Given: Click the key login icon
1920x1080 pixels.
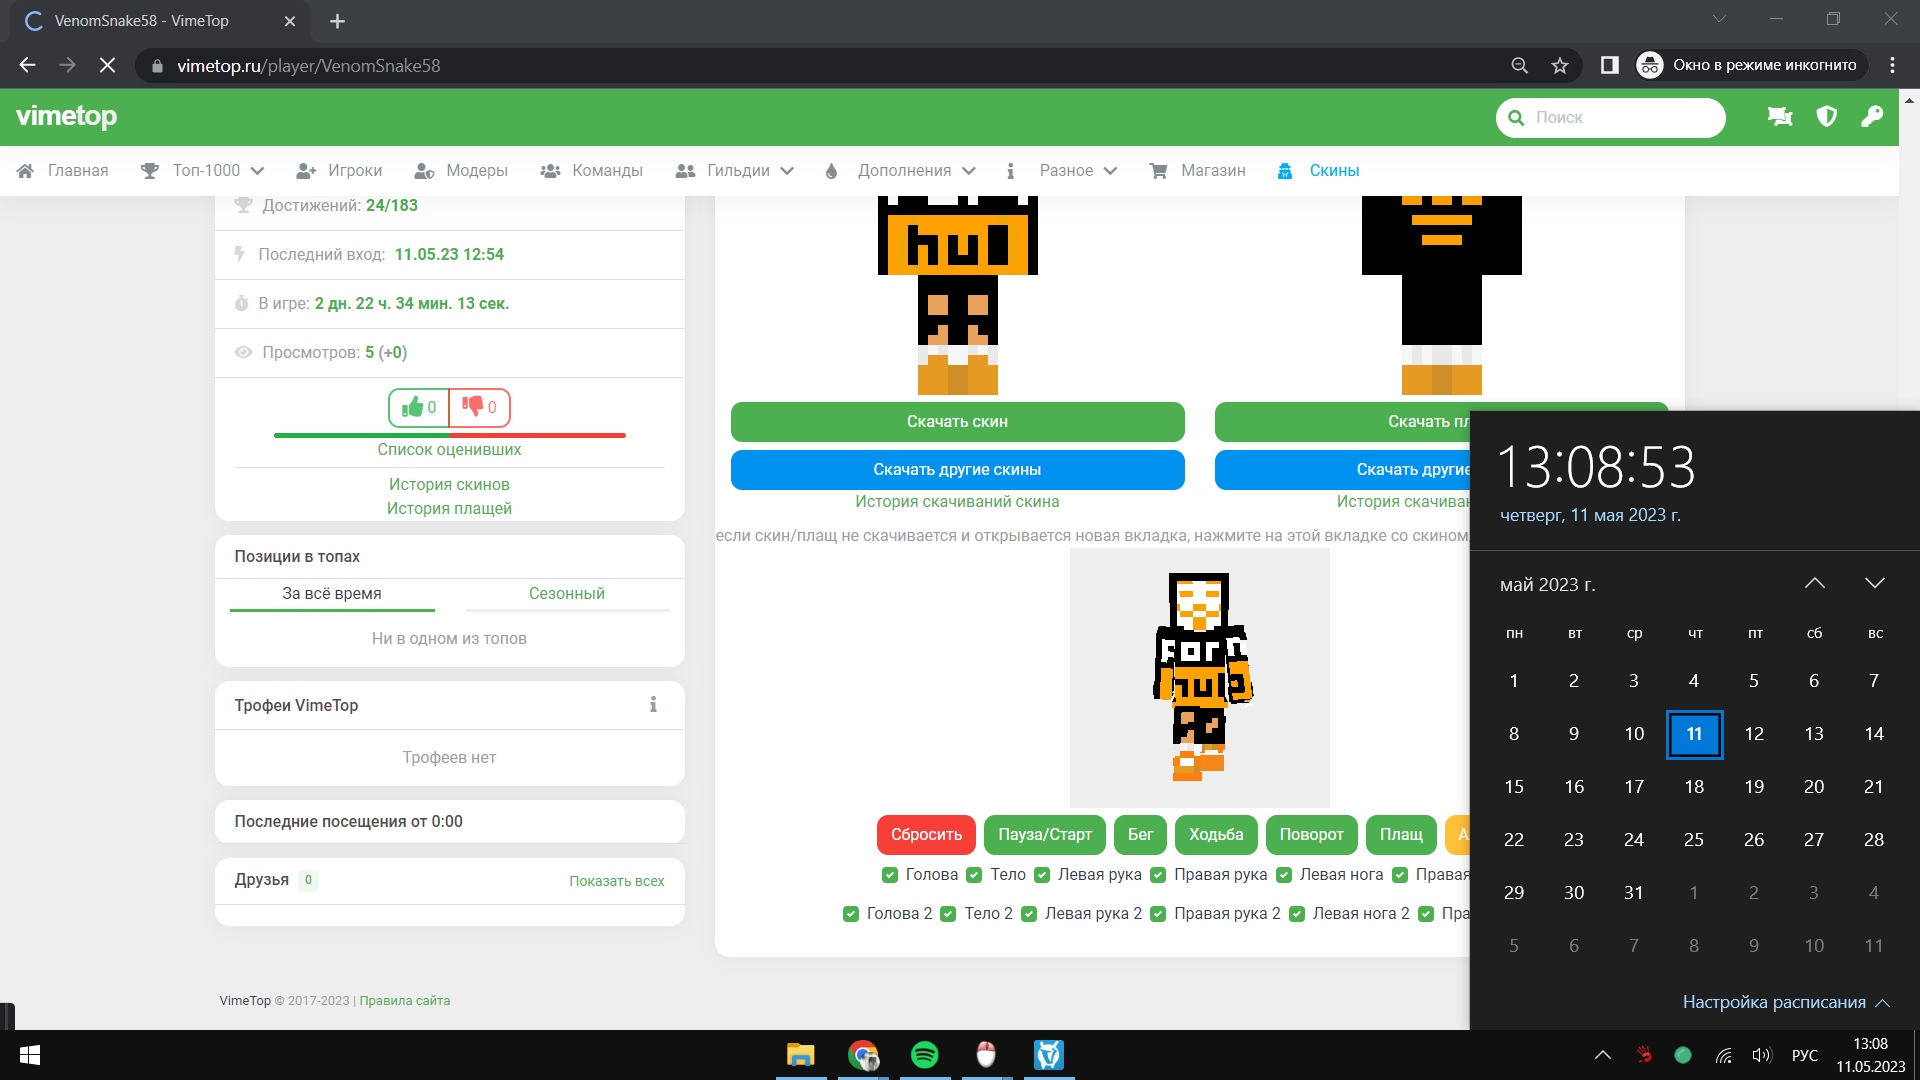Looking at the screenshot, I should [x=1872, y=117].
